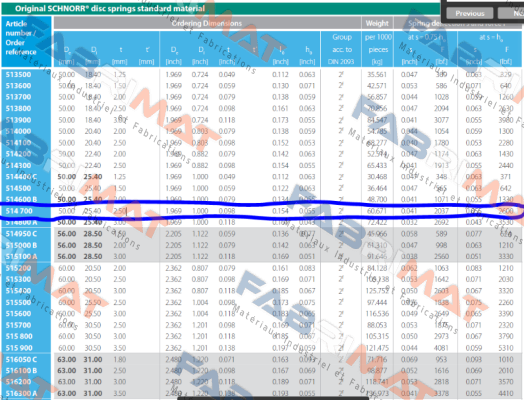This screenshot has height=400, width=524.
Task: Select the force value 5310
Action: [x=506, y=348]
